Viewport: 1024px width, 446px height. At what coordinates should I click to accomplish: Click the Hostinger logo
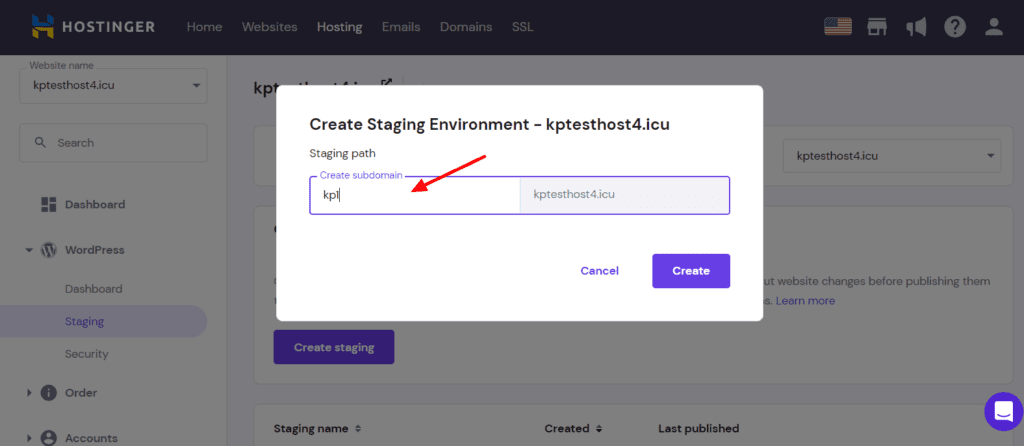coord(93,27)
